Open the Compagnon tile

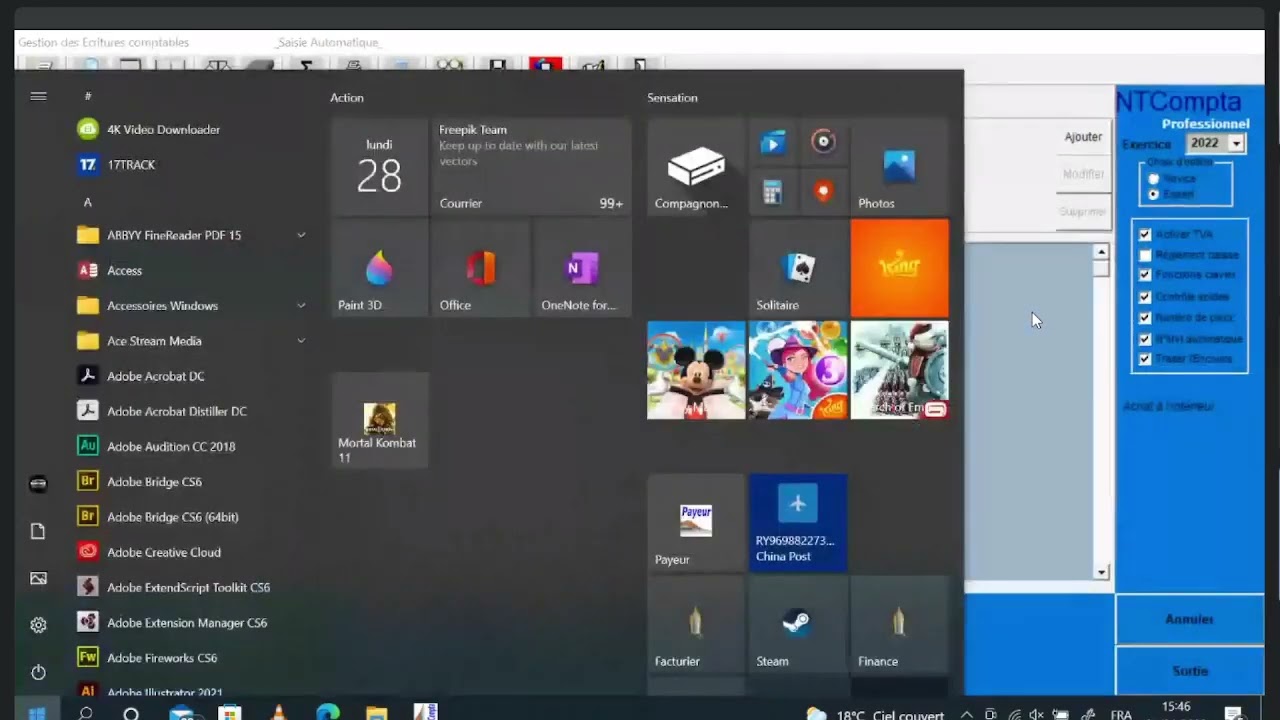[x=696, y=167]
